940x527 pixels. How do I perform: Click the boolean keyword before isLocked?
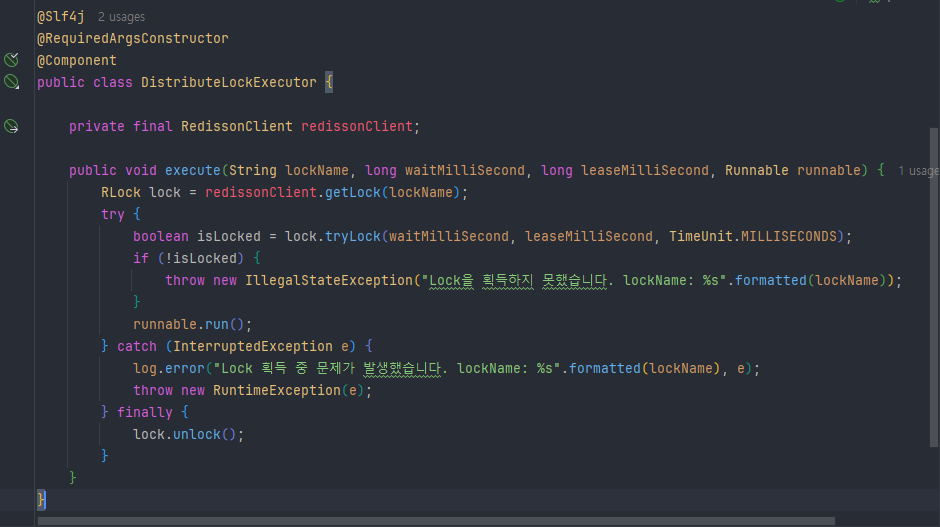tap(161, 236)
